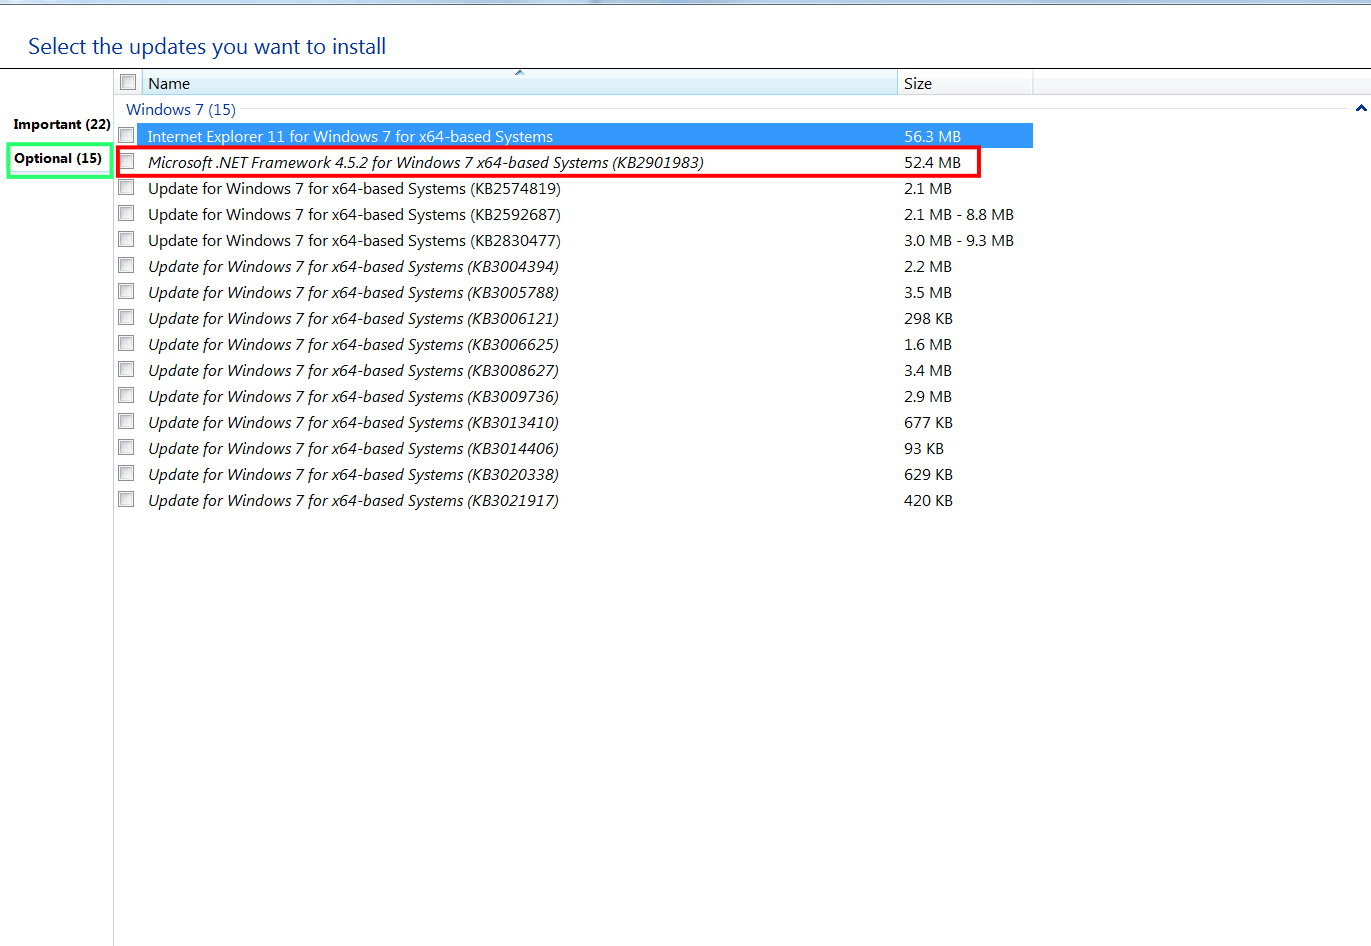The width and height of the screenshot is (1371, 946).
Task: Toggle the select-all checkbox beside Name header
Action: [128, 82]
